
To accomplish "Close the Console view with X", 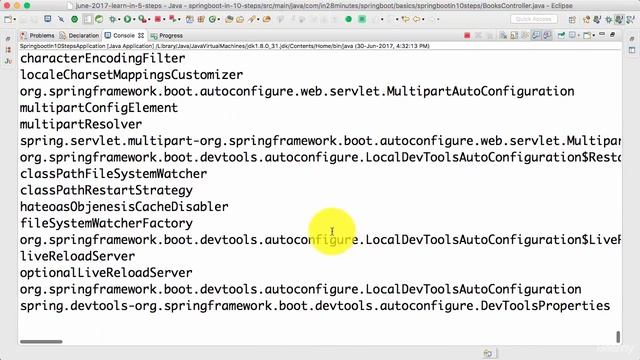I will pyautogui.click(x=141, y=36).
